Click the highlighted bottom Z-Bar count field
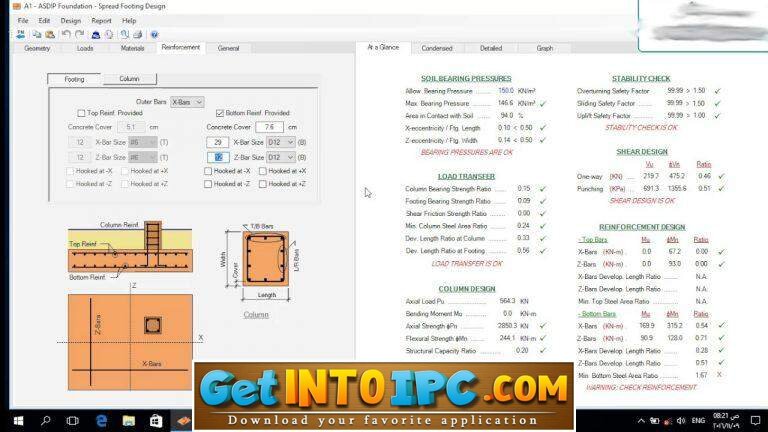Screen dimensions: 768x432 click(217, 157)
